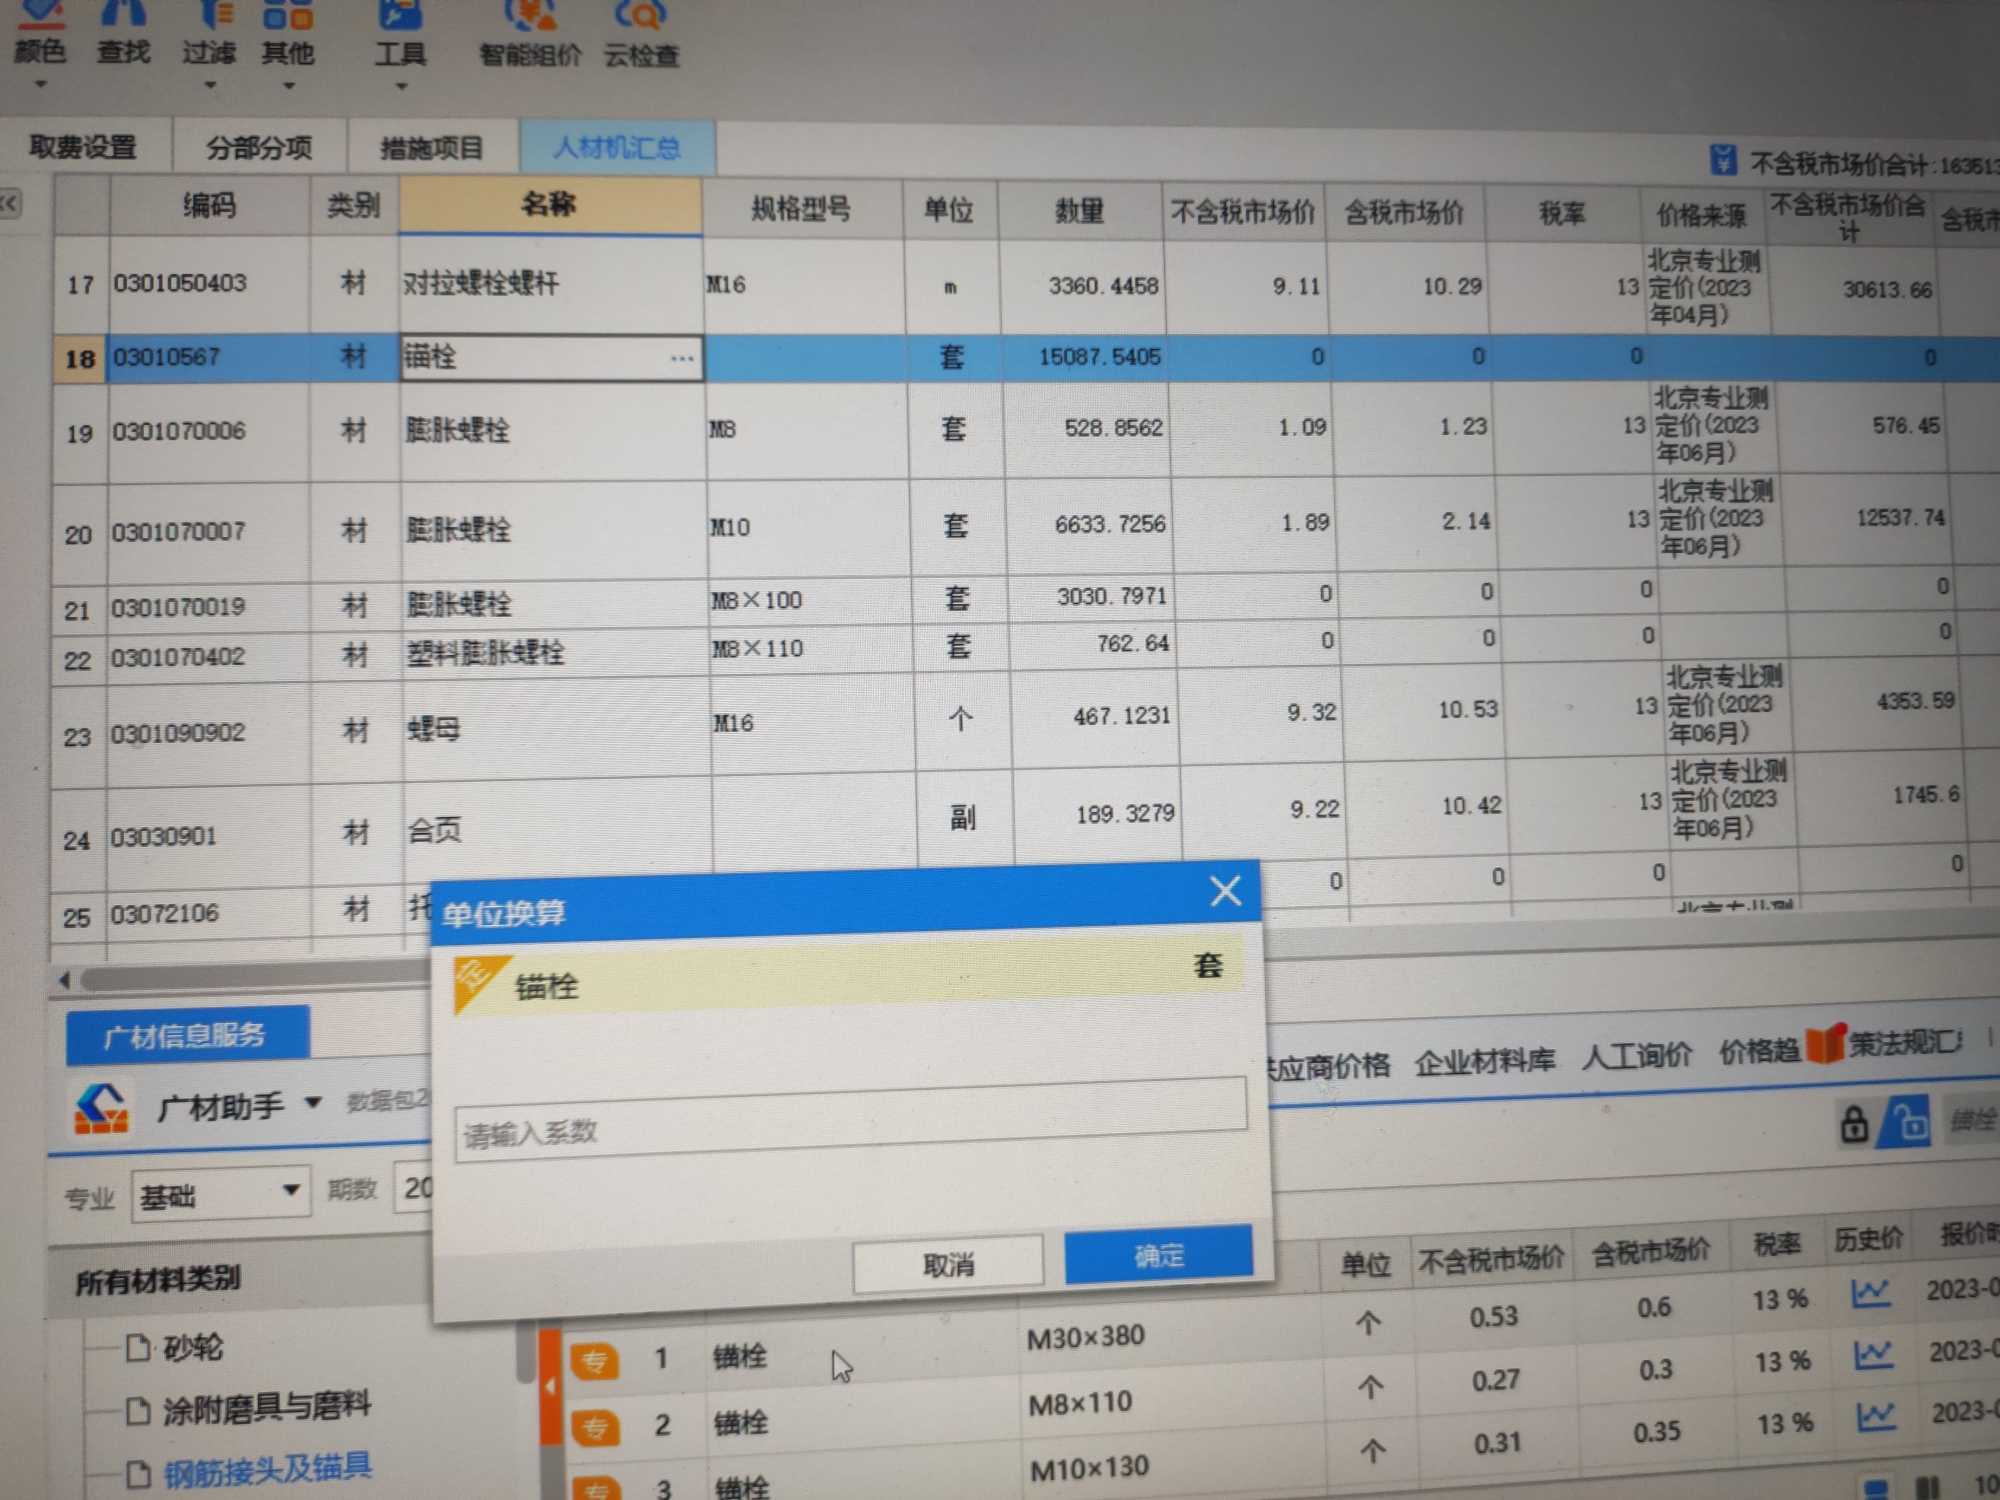Click the orange 专 badge on result row 1

(x=594, y=1361)
